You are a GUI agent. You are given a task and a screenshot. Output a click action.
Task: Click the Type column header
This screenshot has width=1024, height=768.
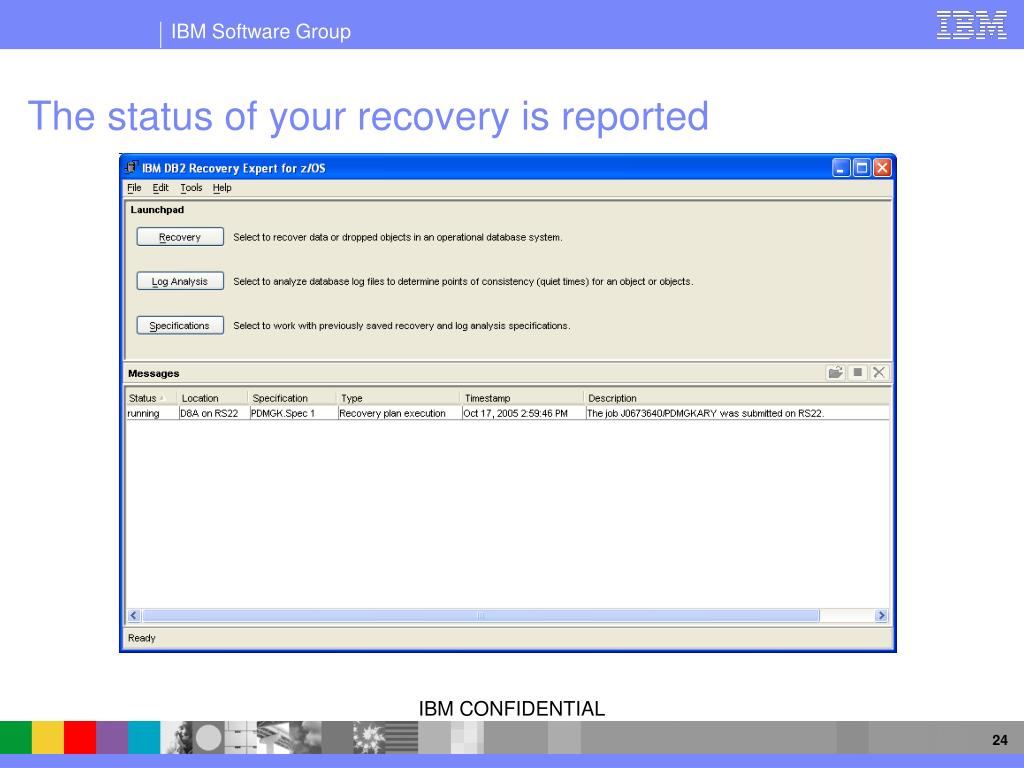click(398, 398)
